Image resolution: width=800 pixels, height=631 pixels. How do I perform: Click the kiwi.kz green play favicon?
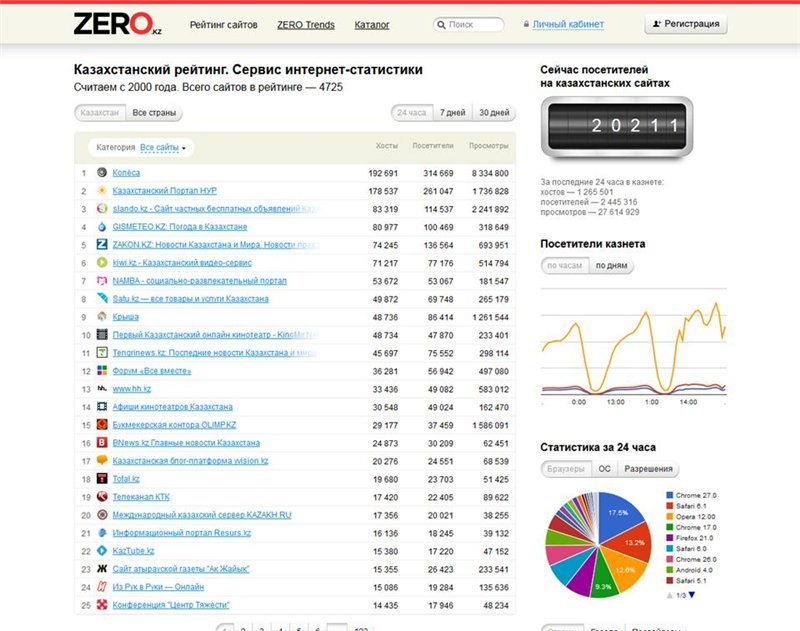[x=102, y=262]
